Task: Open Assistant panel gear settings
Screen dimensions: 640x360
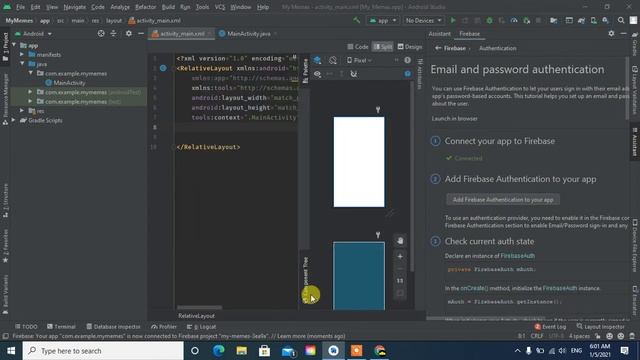Action: pyautogui.click(x=611, y=33)
